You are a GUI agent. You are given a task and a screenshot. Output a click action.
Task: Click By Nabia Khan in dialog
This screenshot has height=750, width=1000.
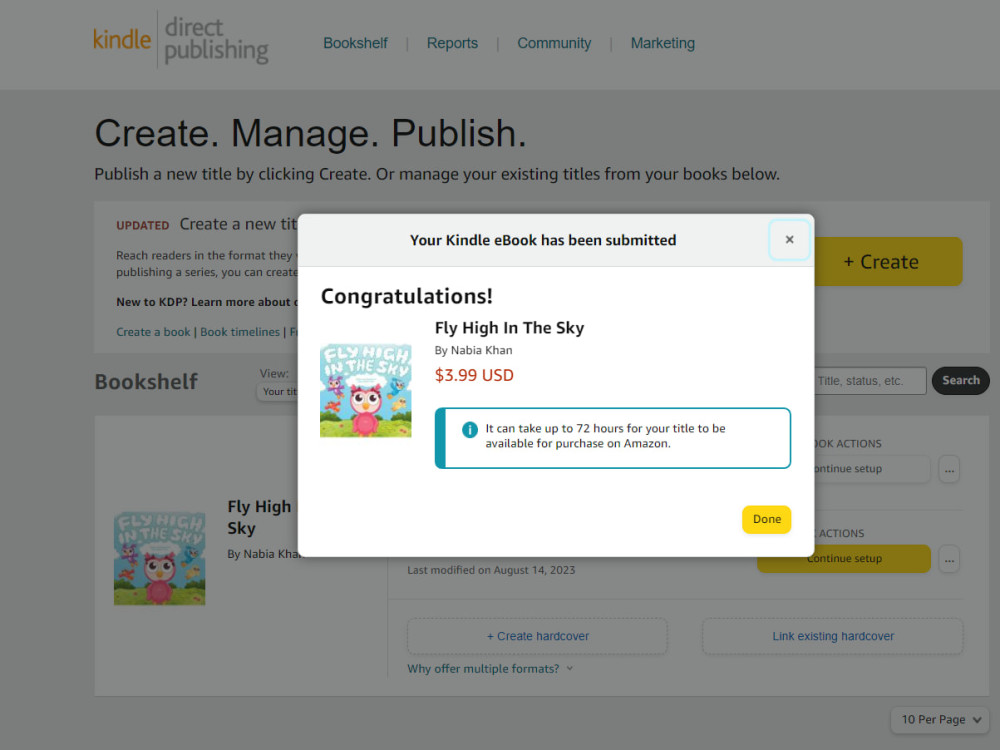(473, 350)
